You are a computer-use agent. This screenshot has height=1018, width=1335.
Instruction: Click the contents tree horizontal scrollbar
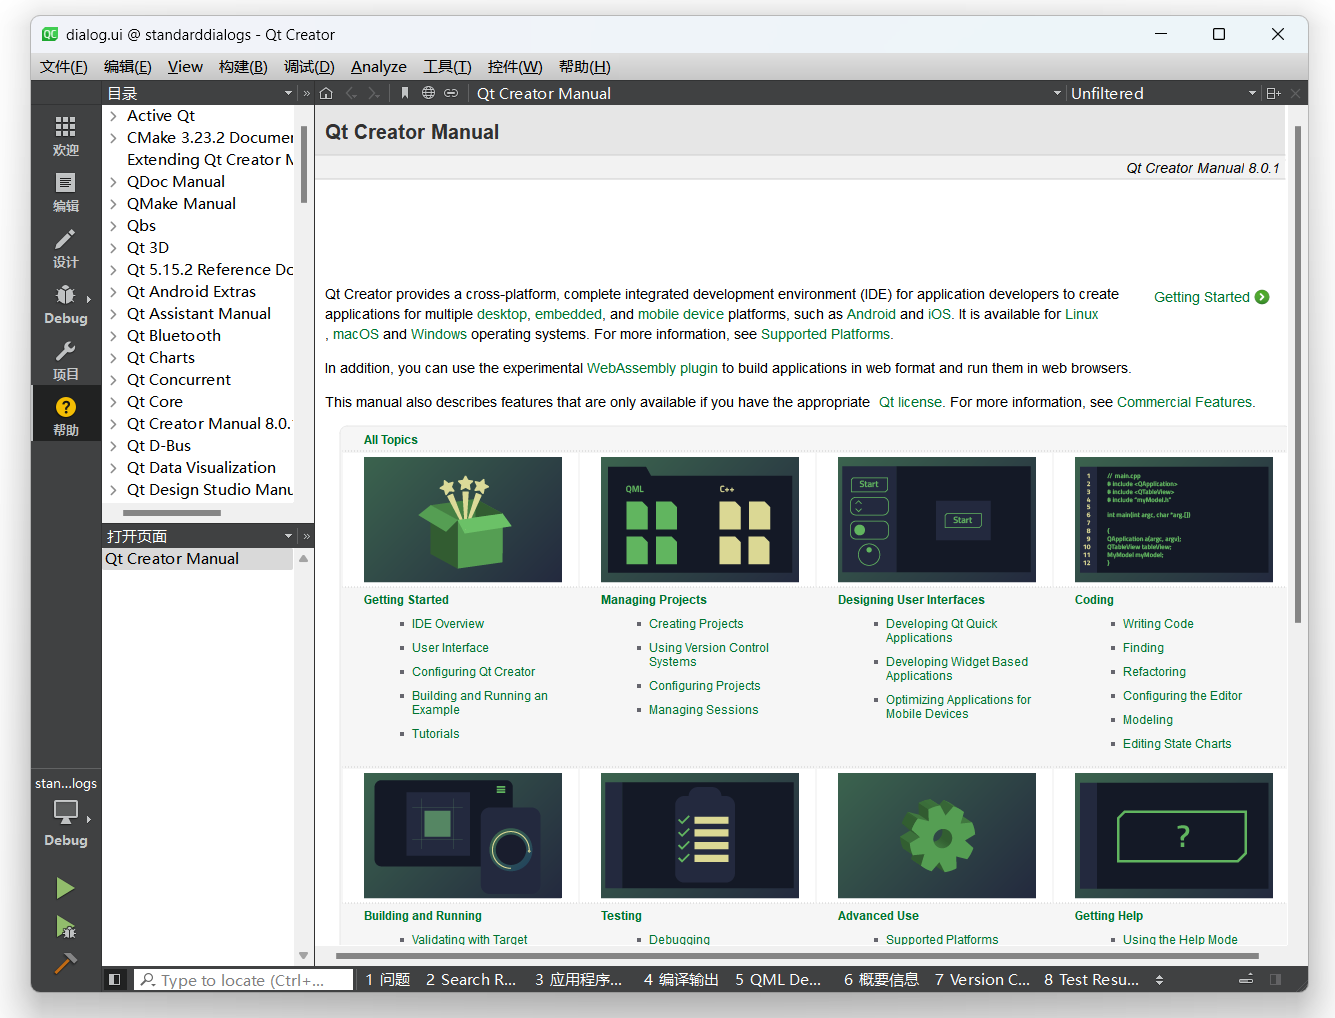(172, 513)
